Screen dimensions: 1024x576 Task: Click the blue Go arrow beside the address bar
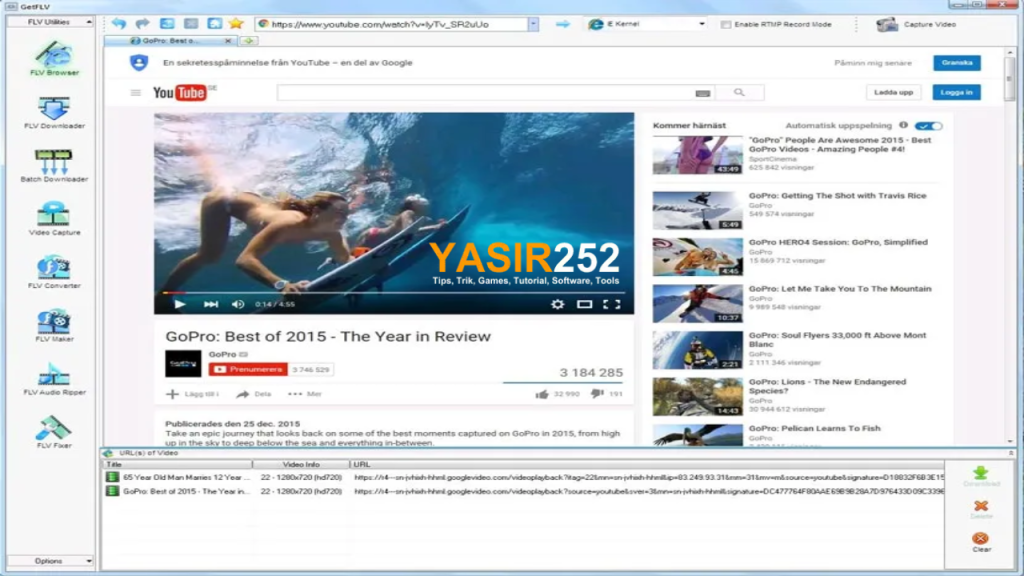point(563,24)
